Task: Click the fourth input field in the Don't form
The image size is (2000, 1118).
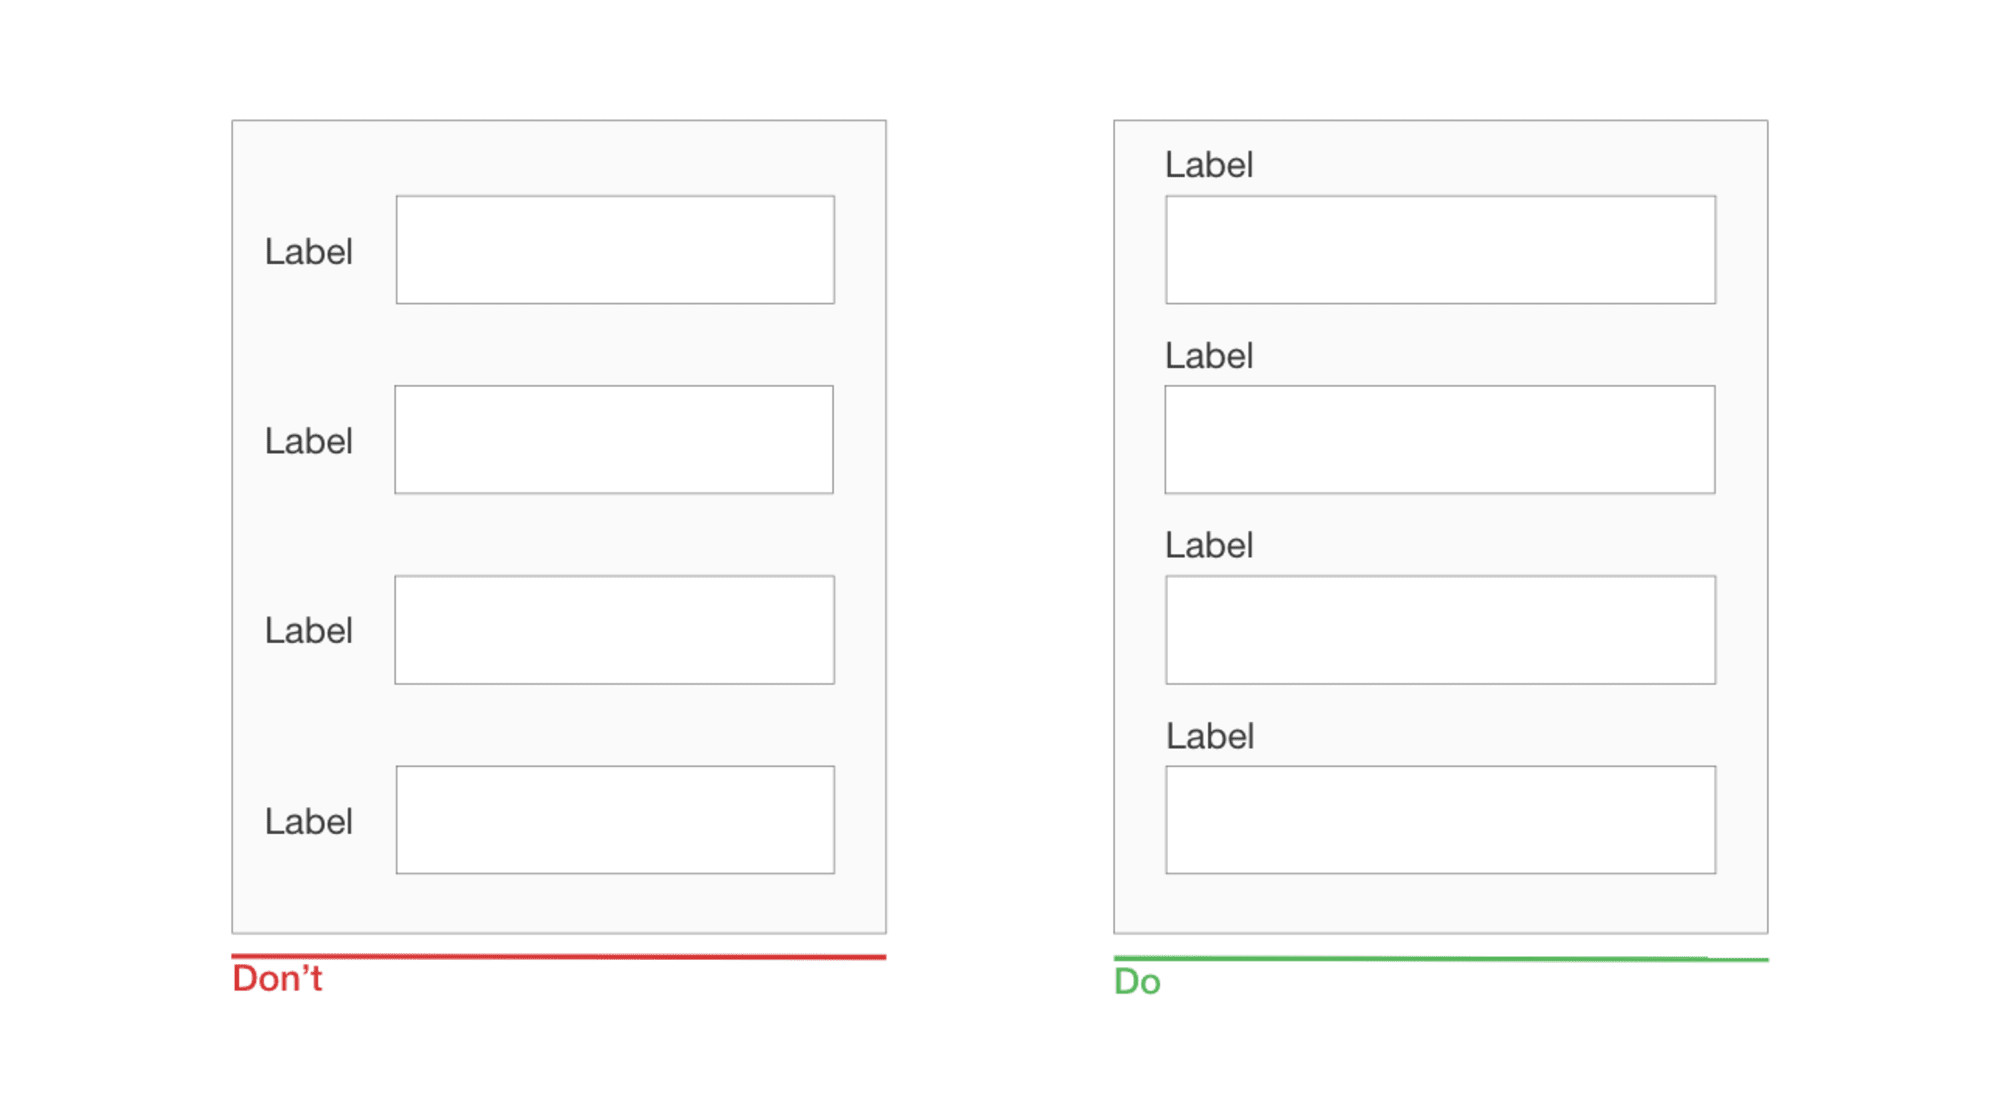Action: point(615,820)
